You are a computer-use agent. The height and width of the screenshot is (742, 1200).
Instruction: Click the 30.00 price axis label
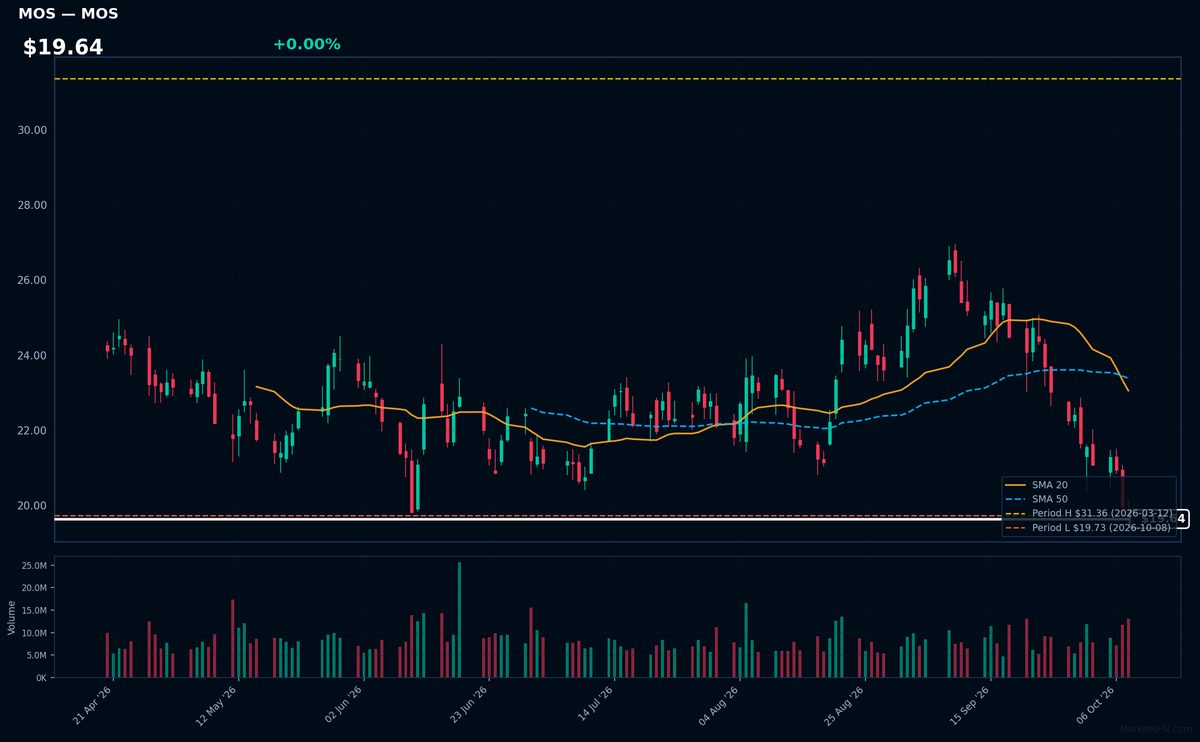click(x=33, y=130)
